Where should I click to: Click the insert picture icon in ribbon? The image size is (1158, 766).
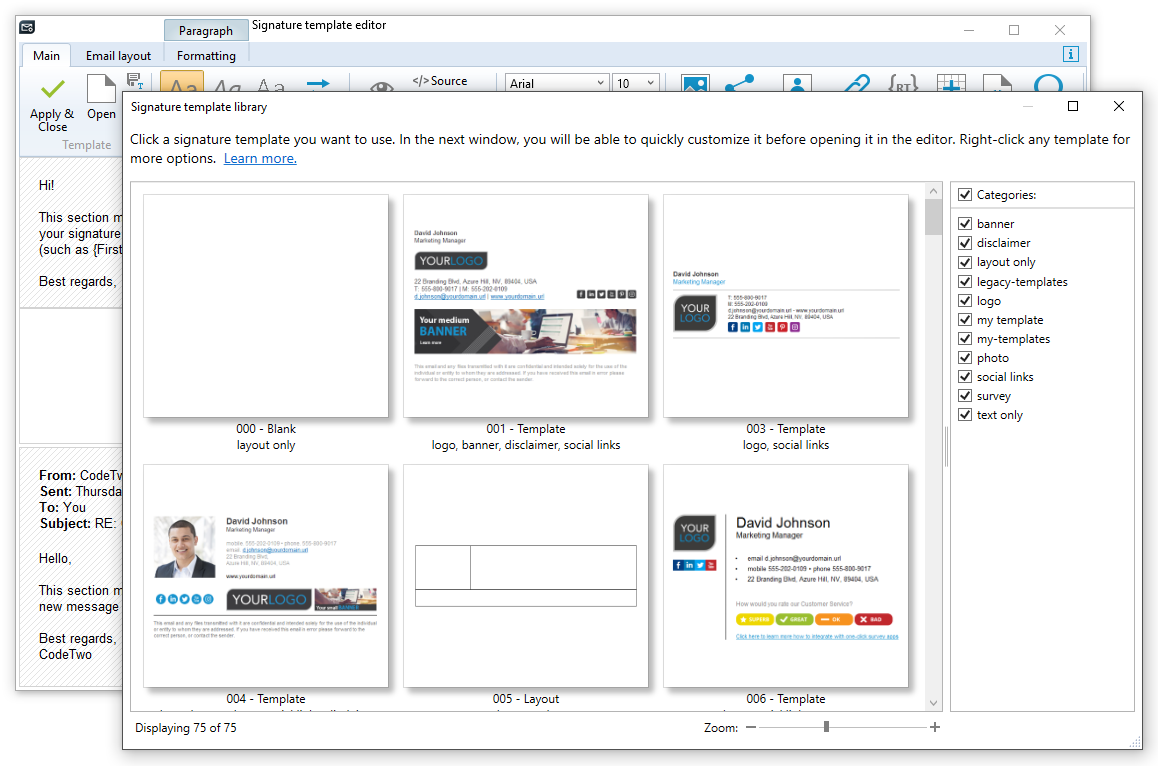point(695,83)
